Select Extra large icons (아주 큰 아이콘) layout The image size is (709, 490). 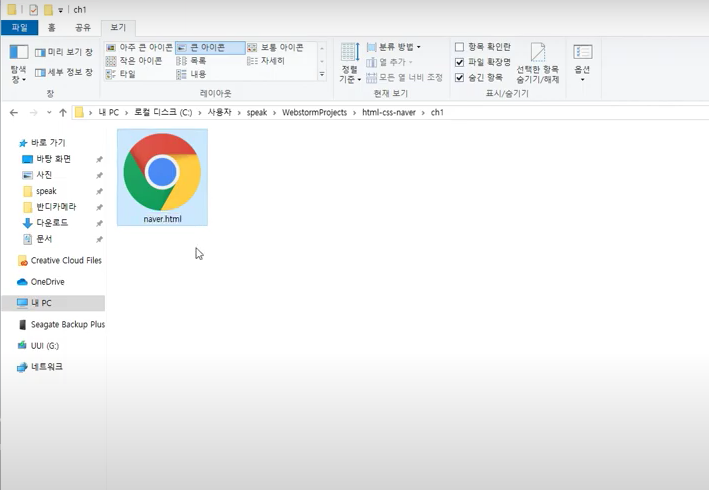[139, 47]
